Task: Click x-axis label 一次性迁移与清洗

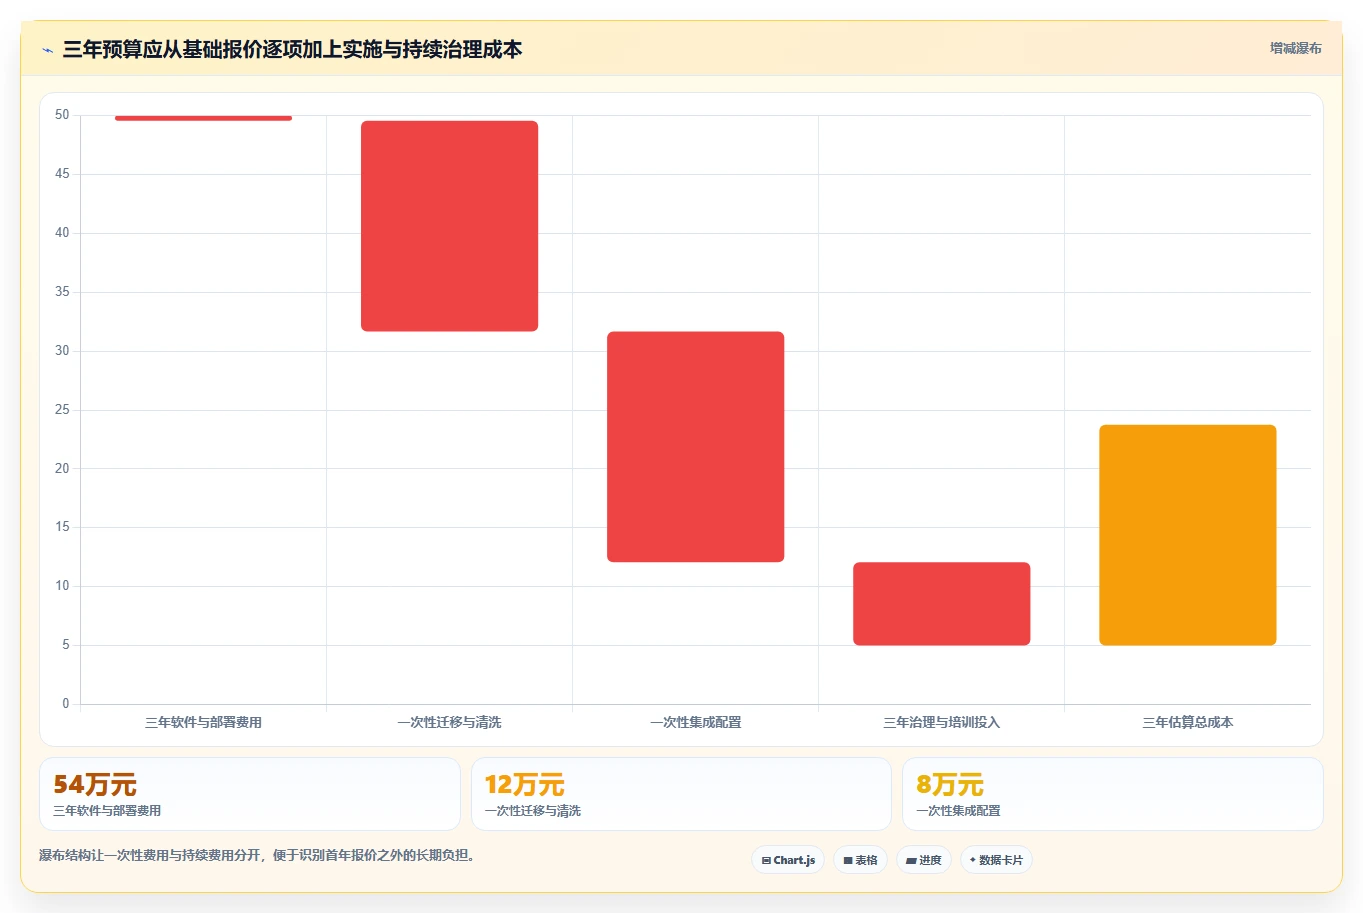Action: (450, 722)
